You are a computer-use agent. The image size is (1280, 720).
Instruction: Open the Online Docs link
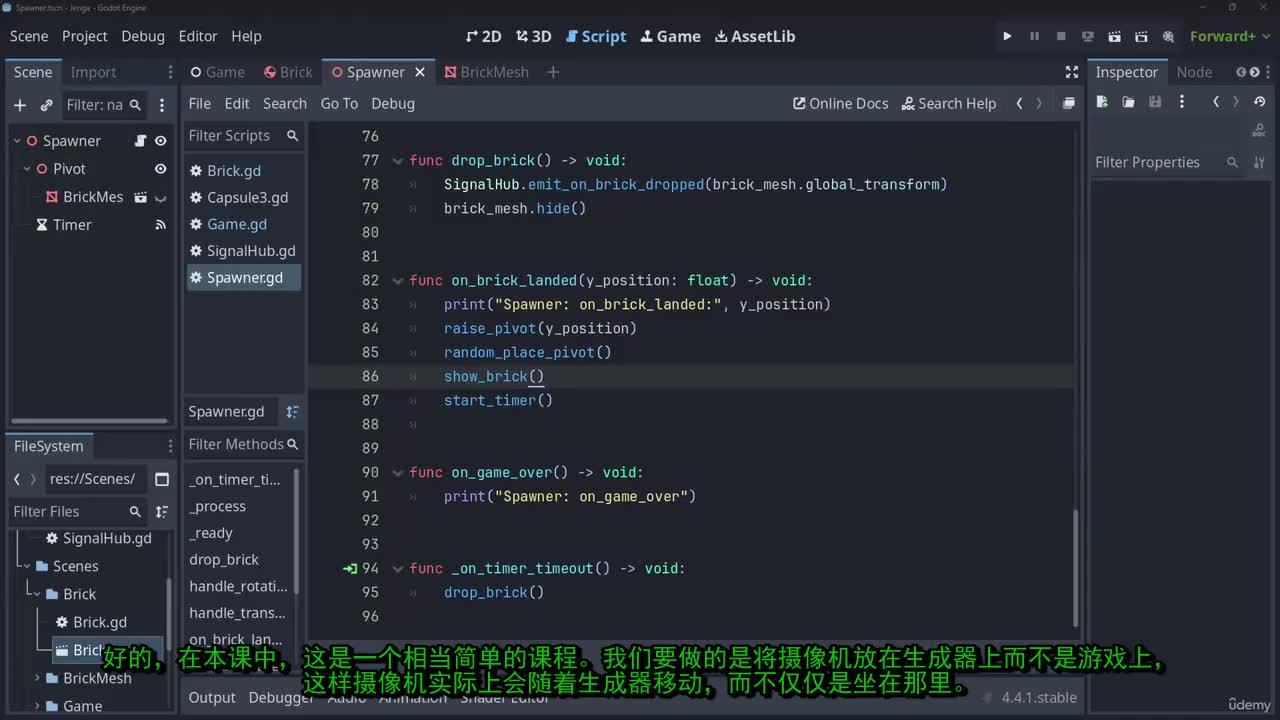pos(840,103)
